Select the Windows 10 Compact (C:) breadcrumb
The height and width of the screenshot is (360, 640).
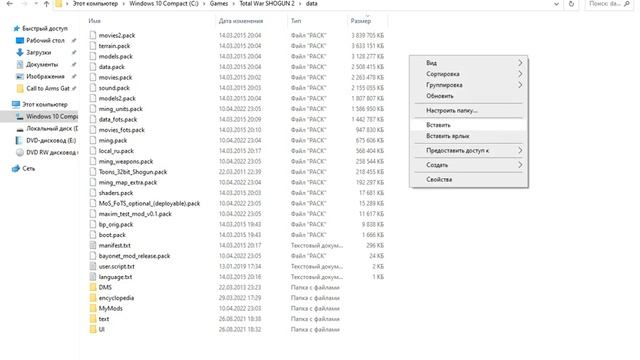click(x=164, y=4)
